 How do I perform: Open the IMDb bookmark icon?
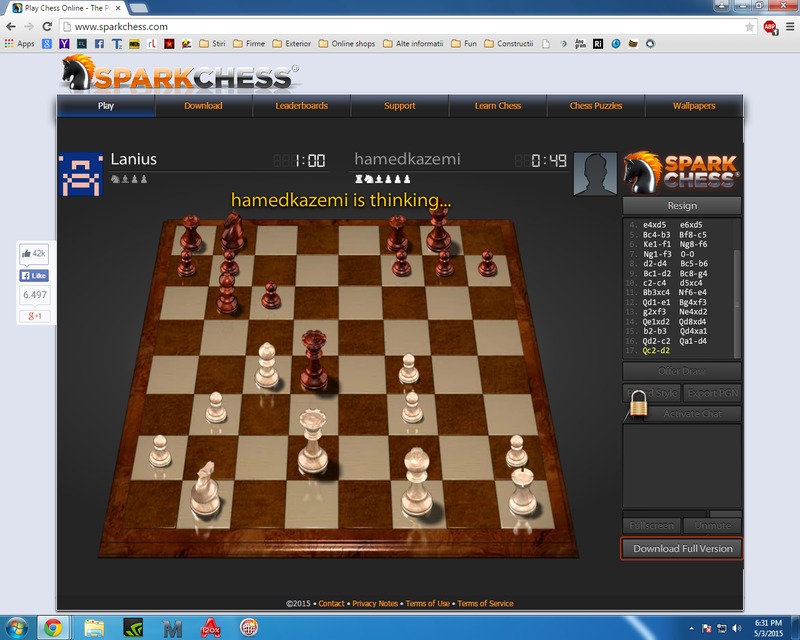point(134,44)
